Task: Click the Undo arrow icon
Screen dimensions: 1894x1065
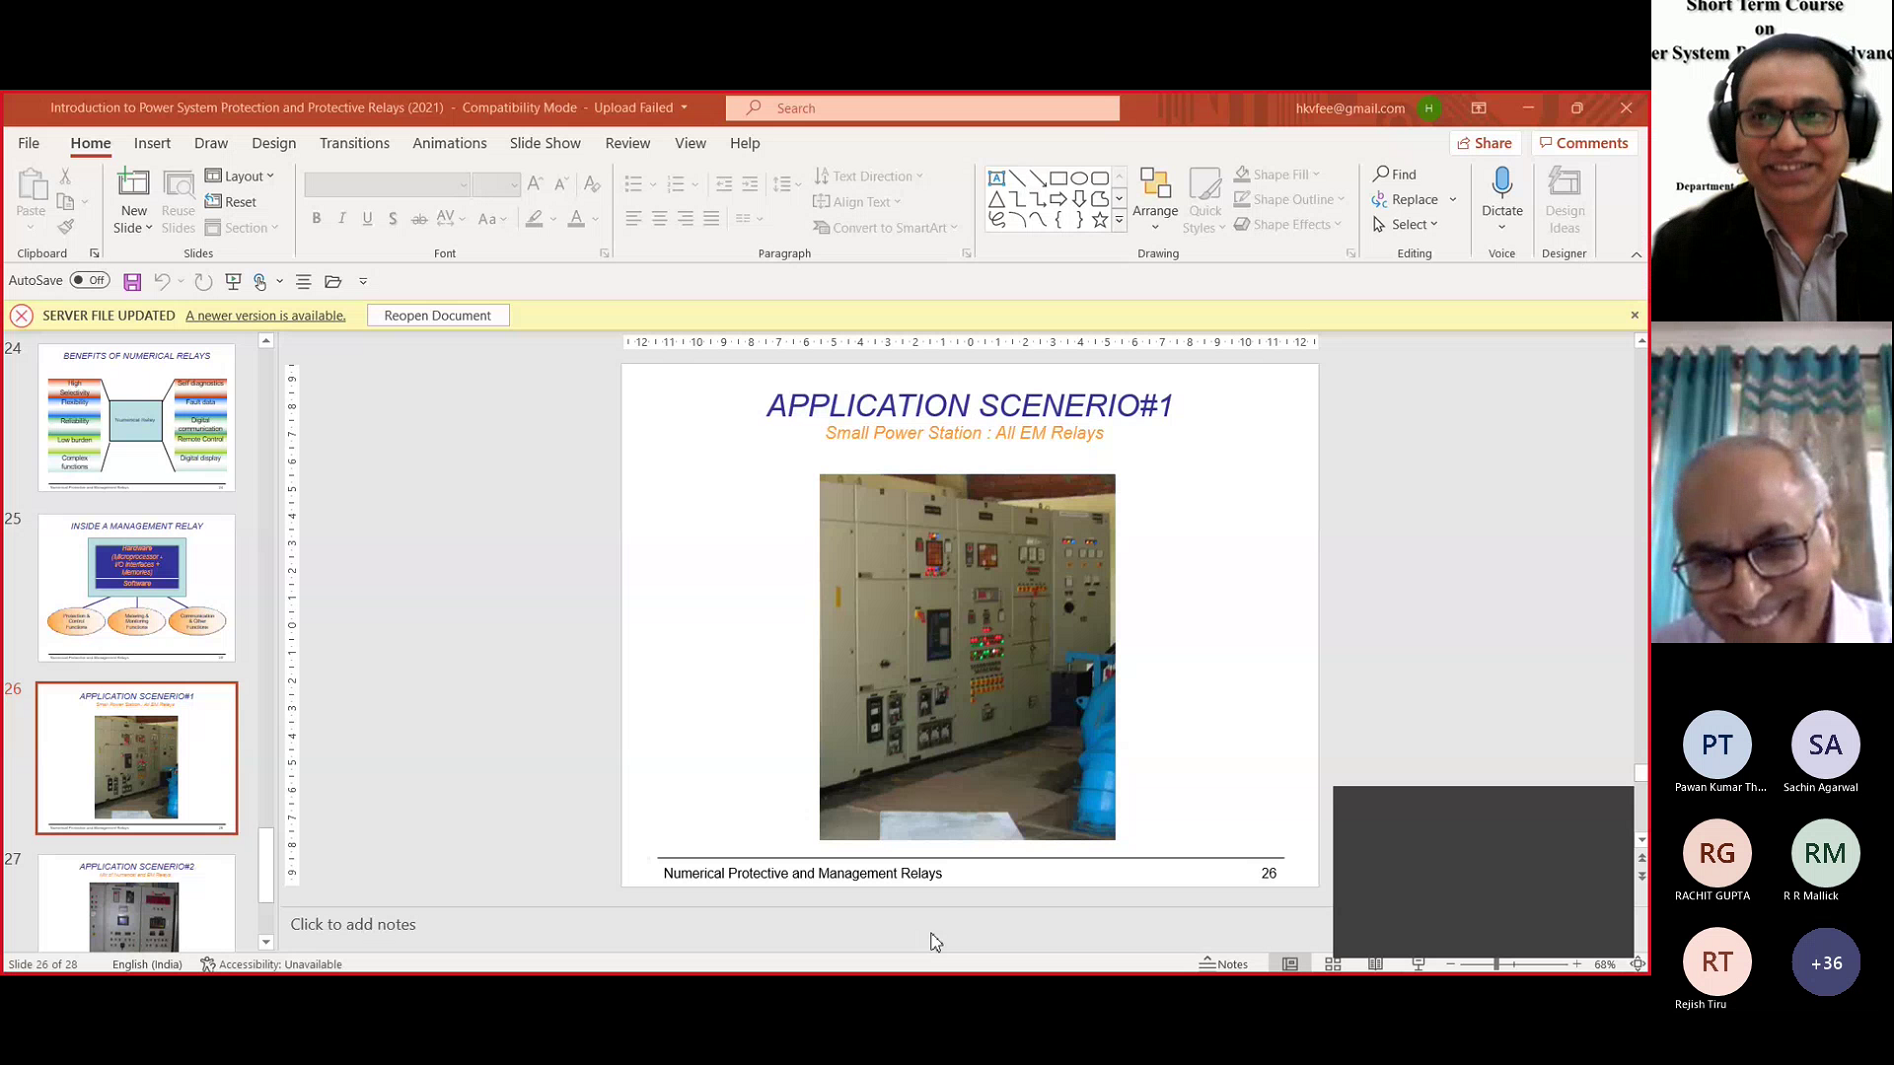Action: click(161, 282)
